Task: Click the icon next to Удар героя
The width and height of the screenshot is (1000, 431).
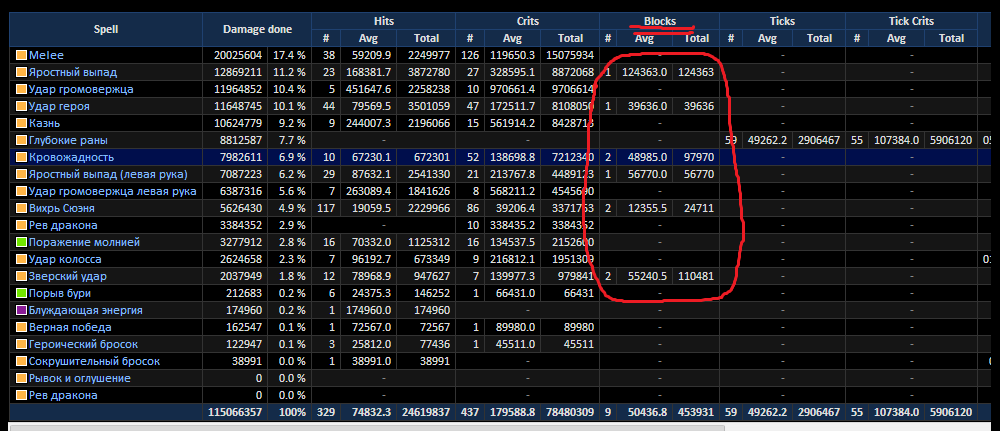Action: pyautogui.click(x=21, y=106)
